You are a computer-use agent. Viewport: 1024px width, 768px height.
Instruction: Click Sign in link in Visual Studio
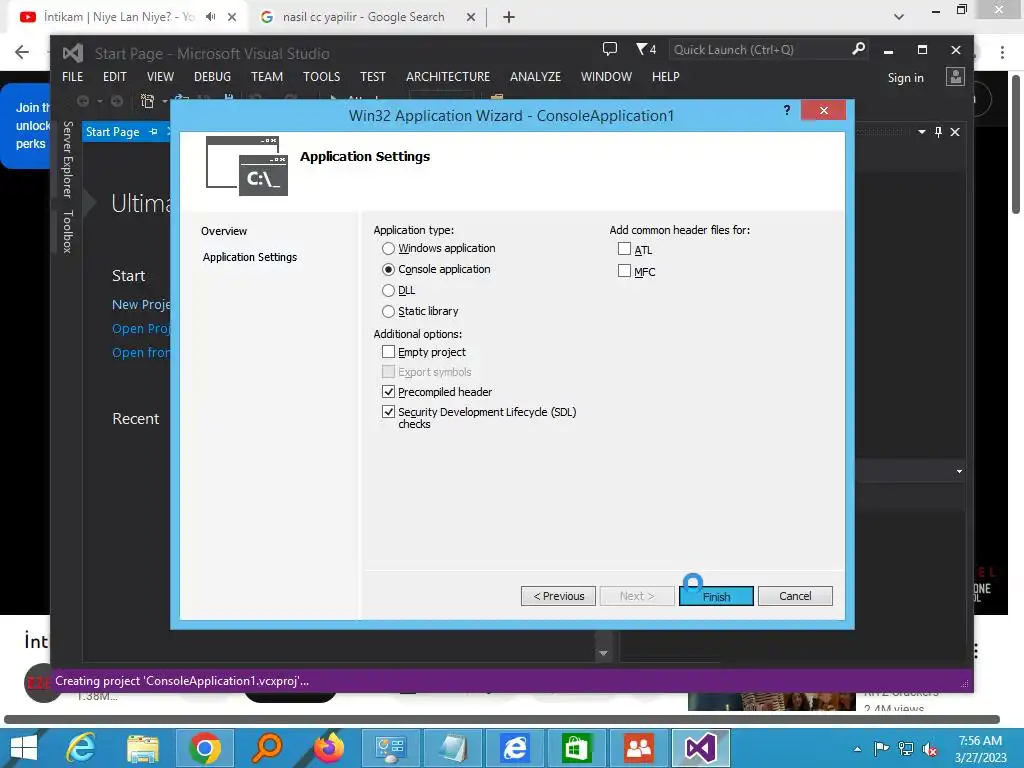click(x=906, y=78)
